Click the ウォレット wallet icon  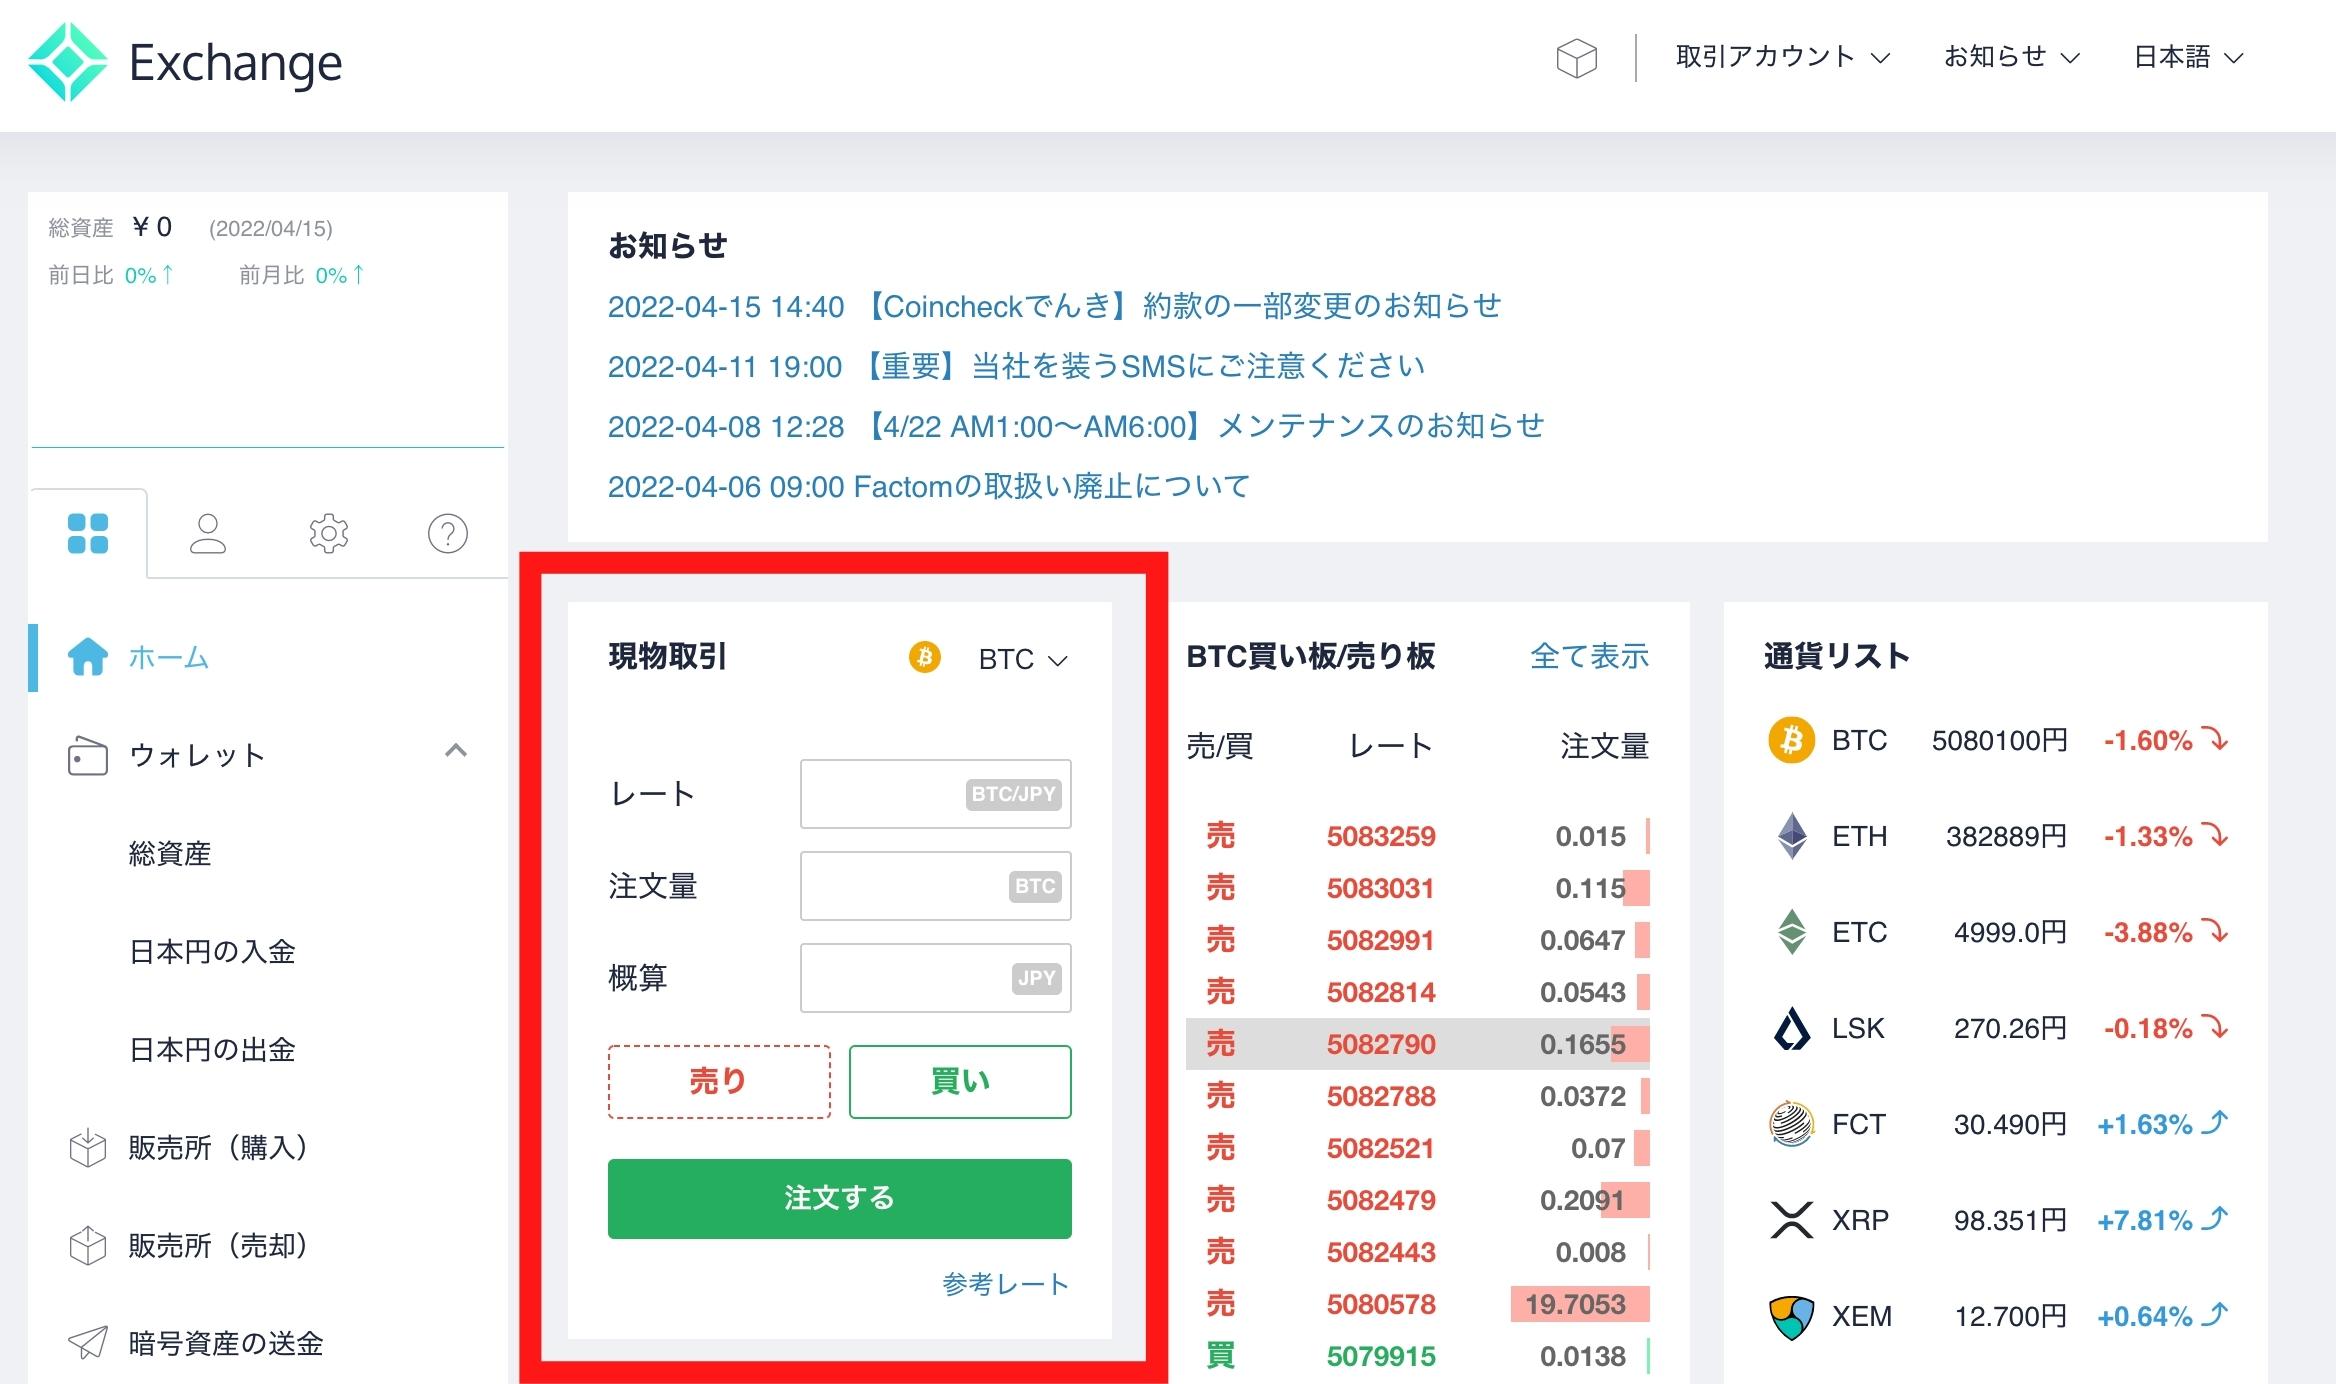pyautogui.click(x=87, y=755)
